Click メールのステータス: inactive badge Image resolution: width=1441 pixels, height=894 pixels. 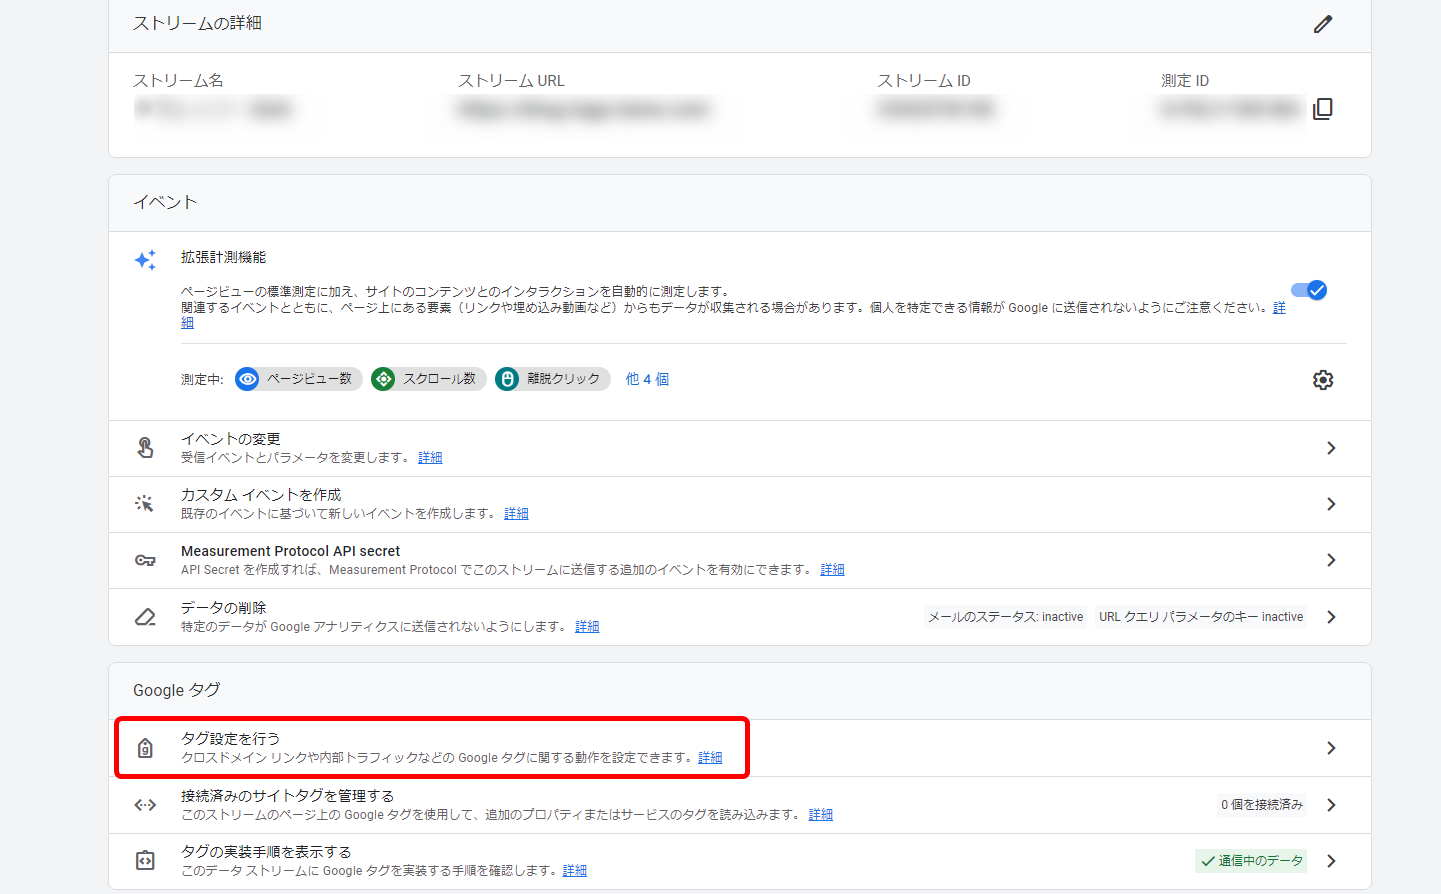1006,617
